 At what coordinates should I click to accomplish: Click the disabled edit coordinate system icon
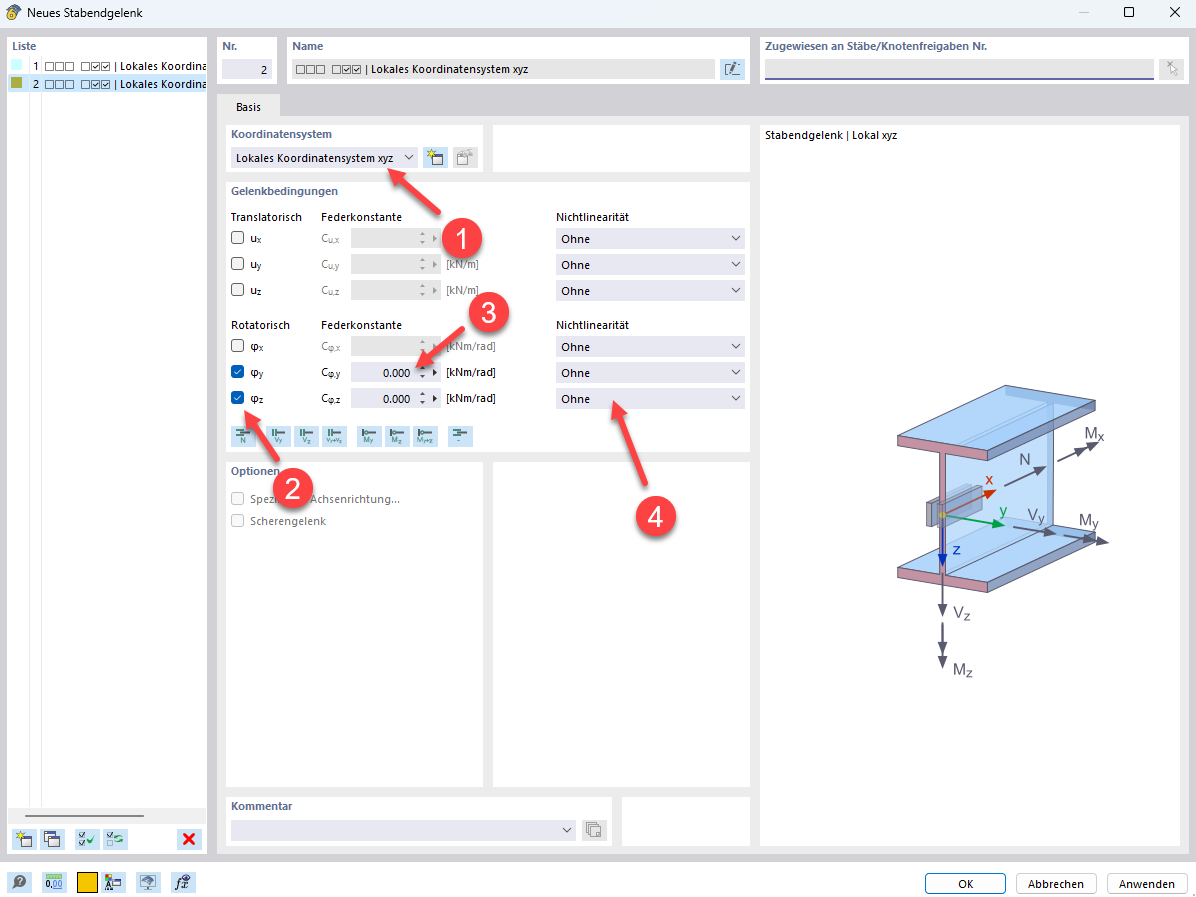465,158
